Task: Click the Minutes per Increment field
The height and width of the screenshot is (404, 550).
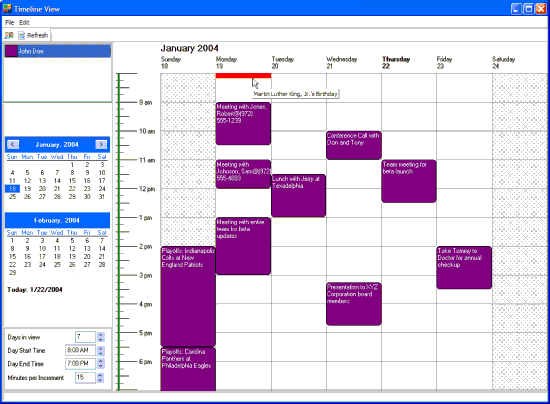Action: point(85,377)
